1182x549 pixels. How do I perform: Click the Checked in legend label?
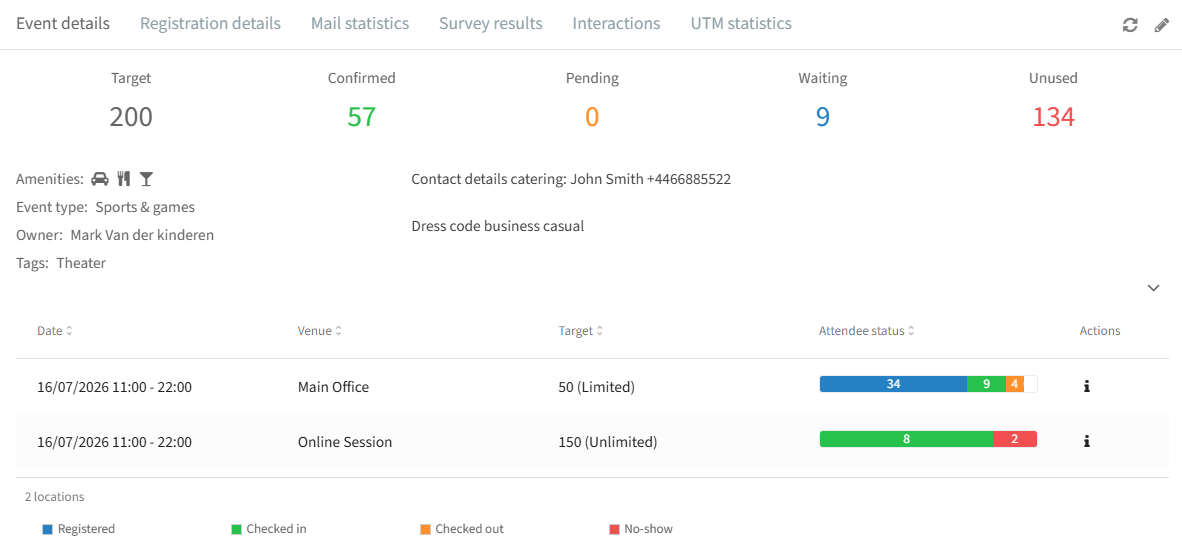[x=277, y=529]
